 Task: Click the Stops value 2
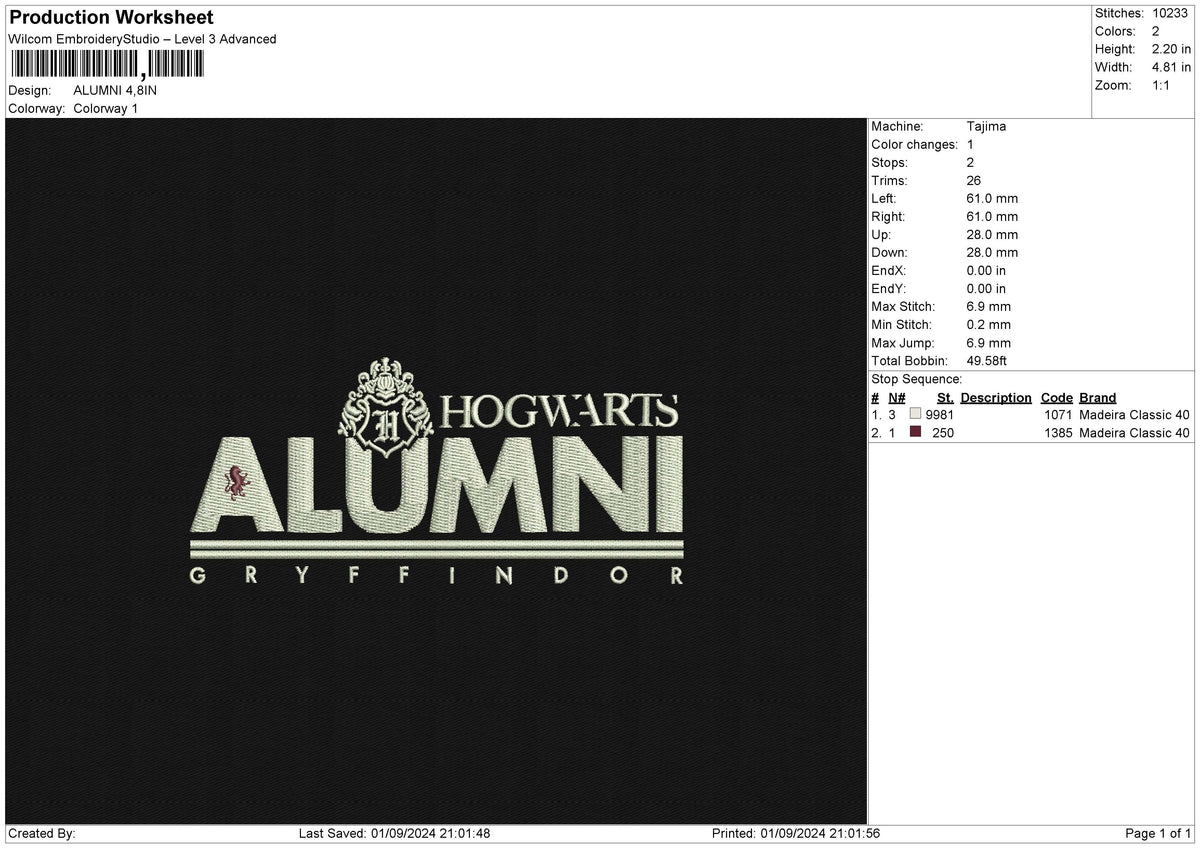click(971, 162)
